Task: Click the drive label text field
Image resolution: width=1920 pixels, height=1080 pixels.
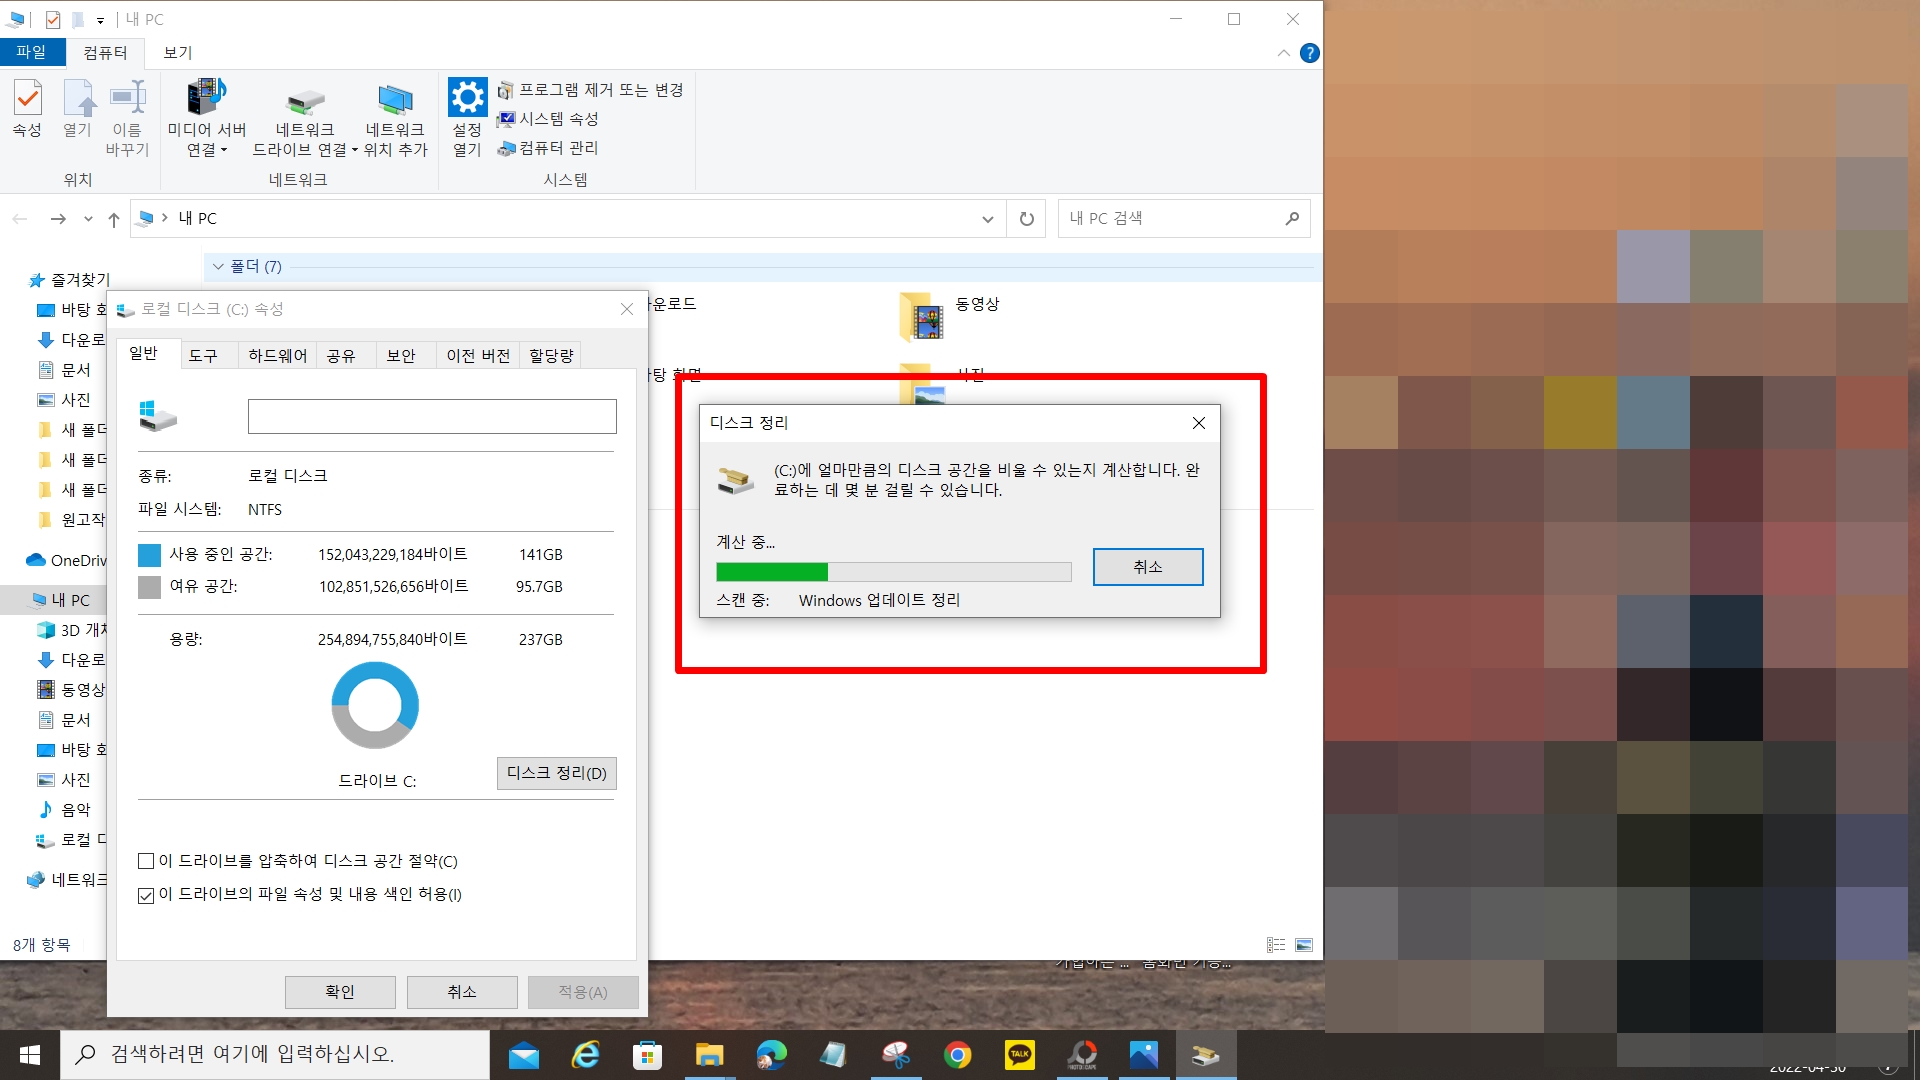Action: (432, 417)
